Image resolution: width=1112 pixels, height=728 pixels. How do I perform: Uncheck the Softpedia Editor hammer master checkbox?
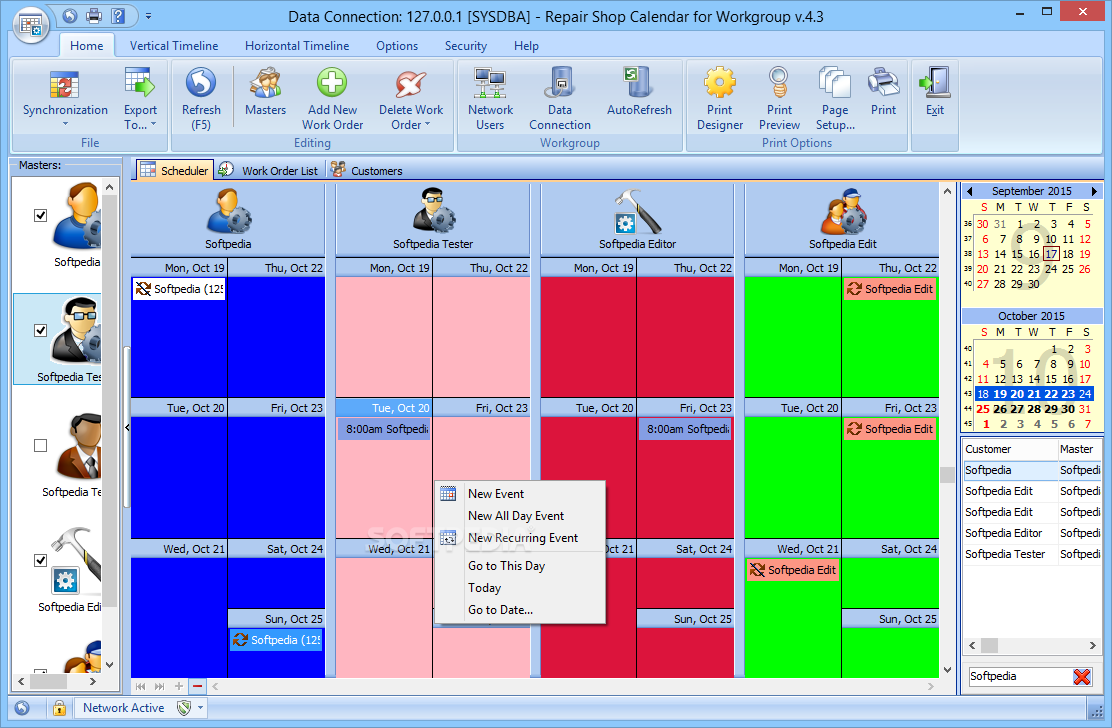click(40, 560)
